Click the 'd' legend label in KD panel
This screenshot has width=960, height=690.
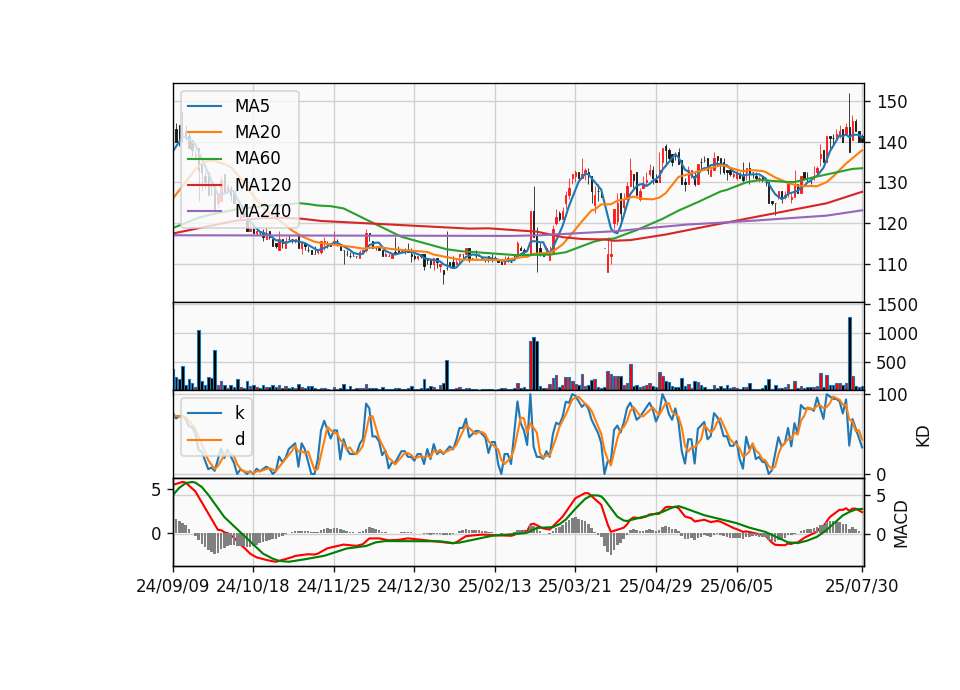pyautogui.click(x=240, y=440)
